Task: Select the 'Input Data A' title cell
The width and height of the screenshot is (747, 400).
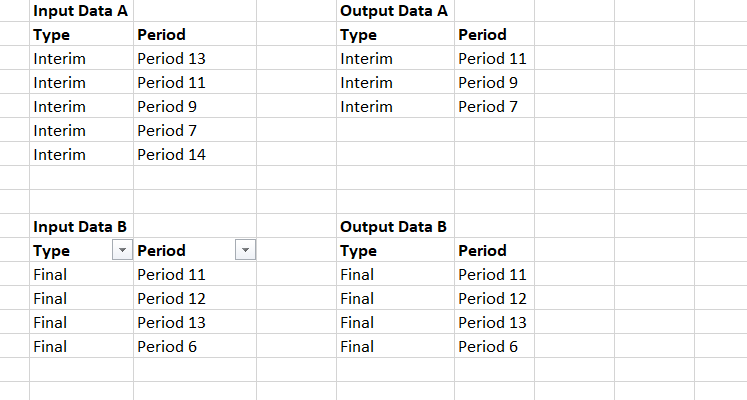Action: 74,11
